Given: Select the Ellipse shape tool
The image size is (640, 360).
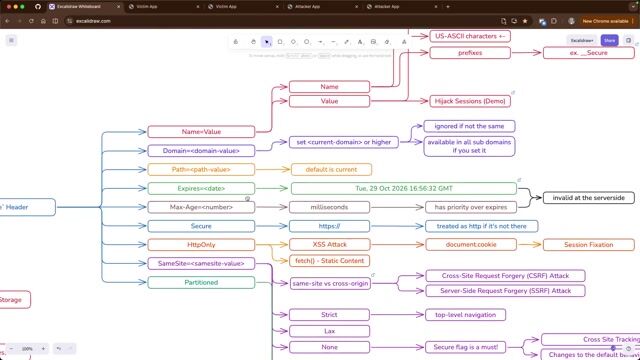Looking at the screenshot, I should pyautogui.click(x=307, y=42).
